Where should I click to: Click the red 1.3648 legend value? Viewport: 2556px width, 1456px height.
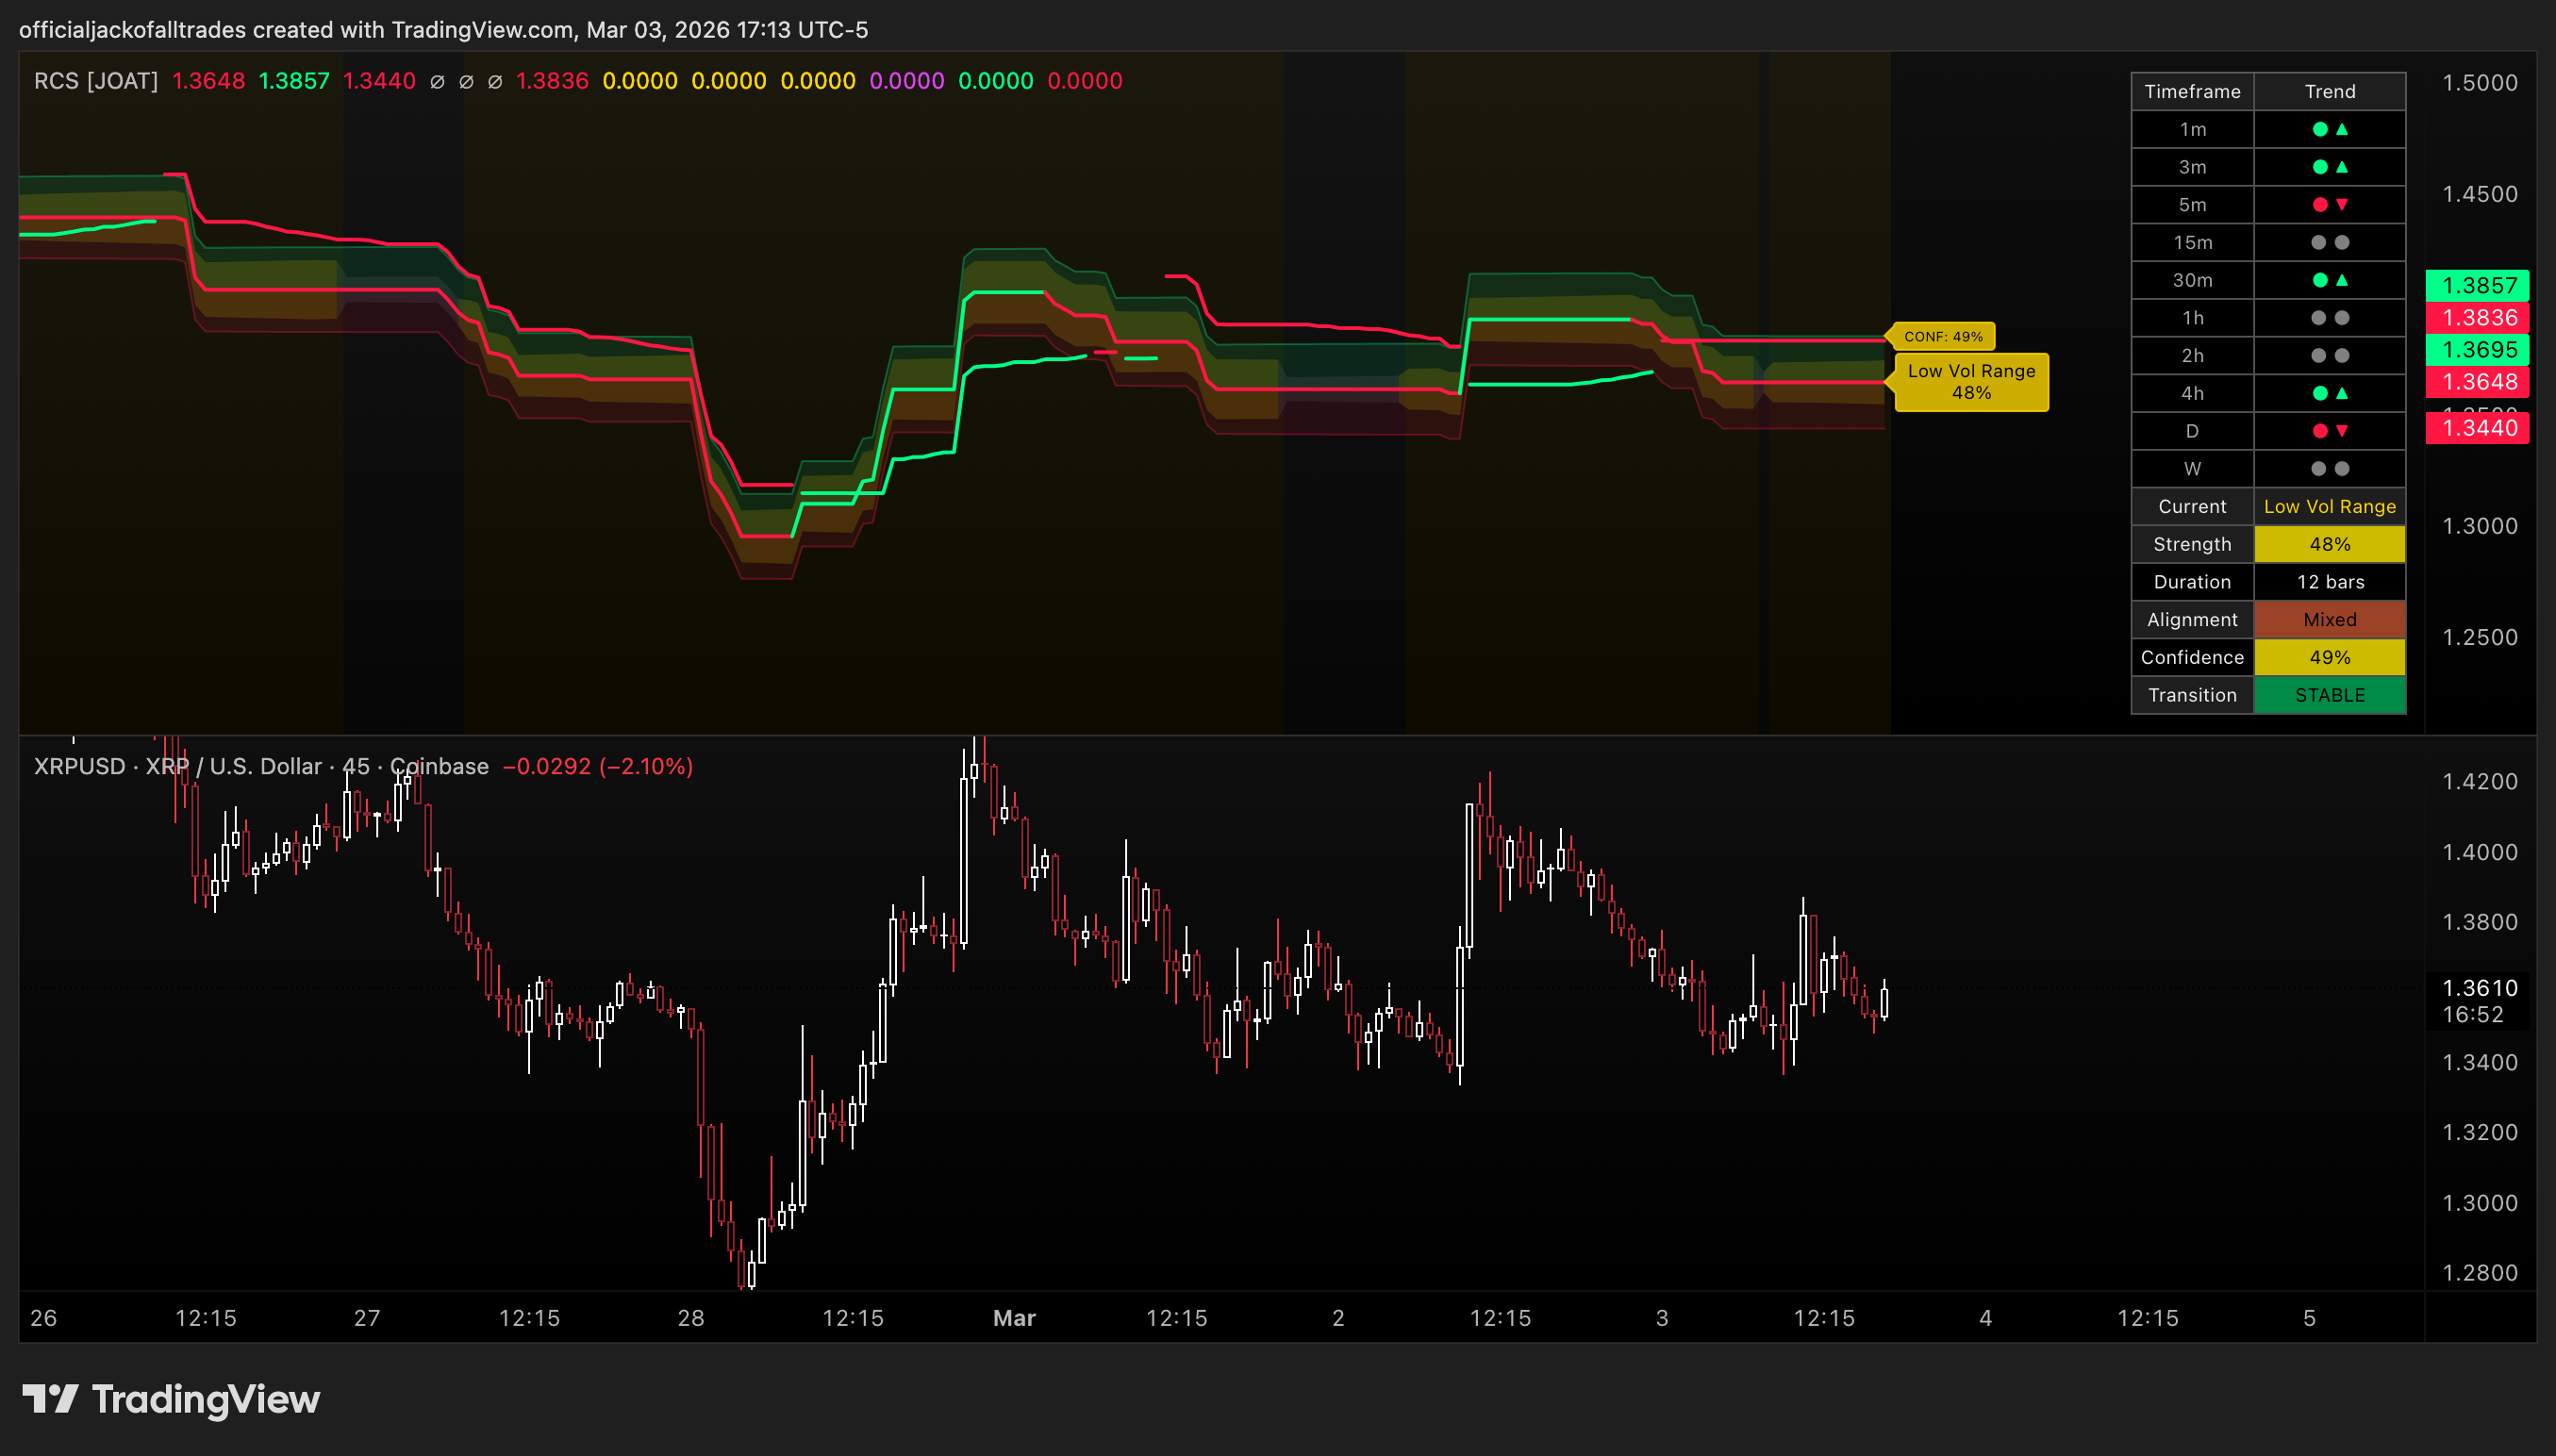pos(208,81)
